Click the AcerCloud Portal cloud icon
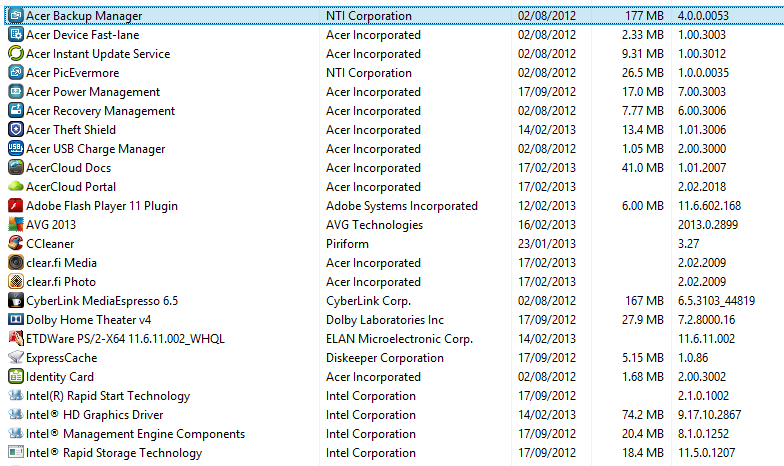This screenshot has height=466, width=784. tap(16, 186)
